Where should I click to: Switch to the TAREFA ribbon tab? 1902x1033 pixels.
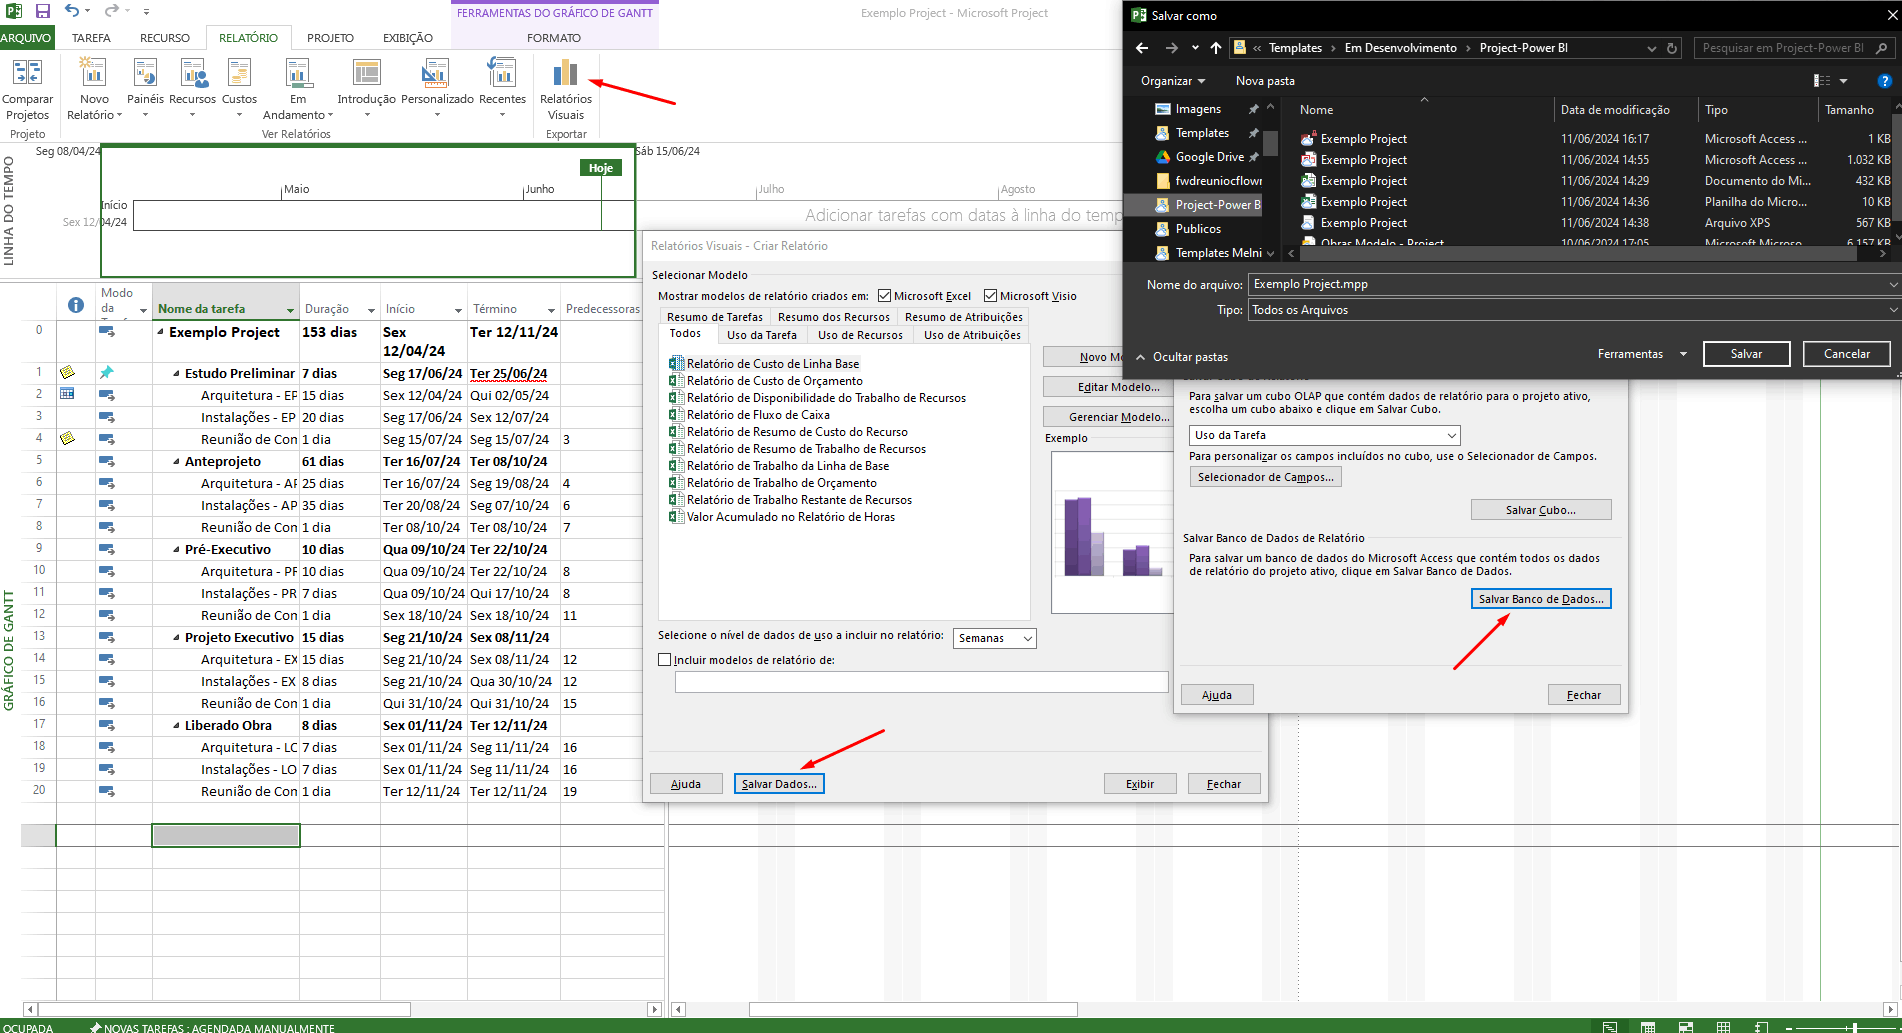[91, 38]
